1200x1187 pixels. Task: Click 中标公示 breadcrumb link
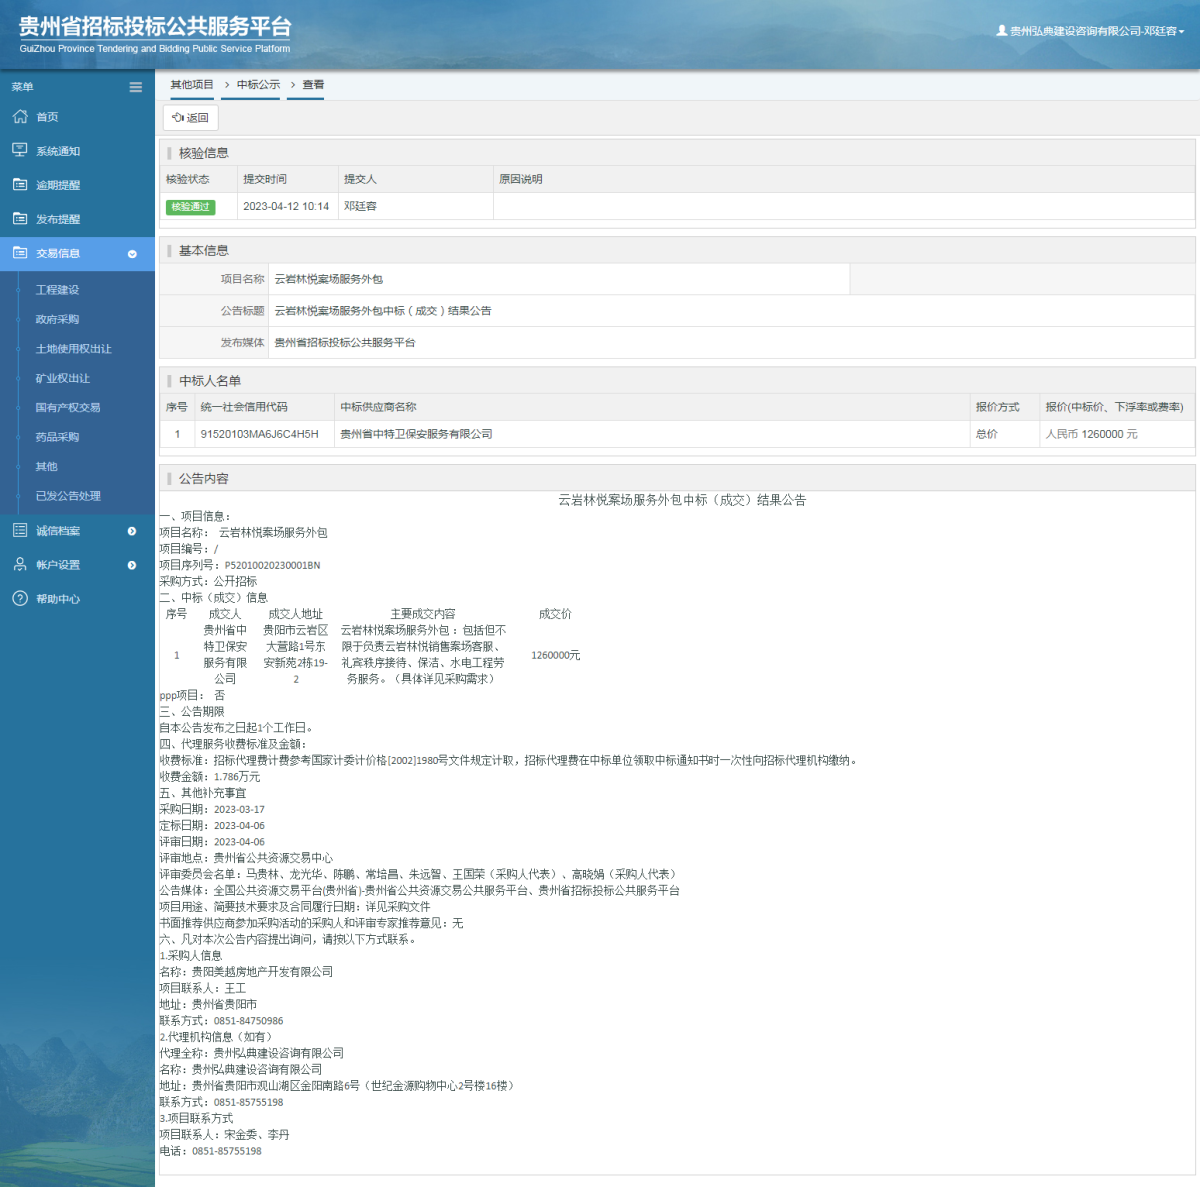pos(258,85)
